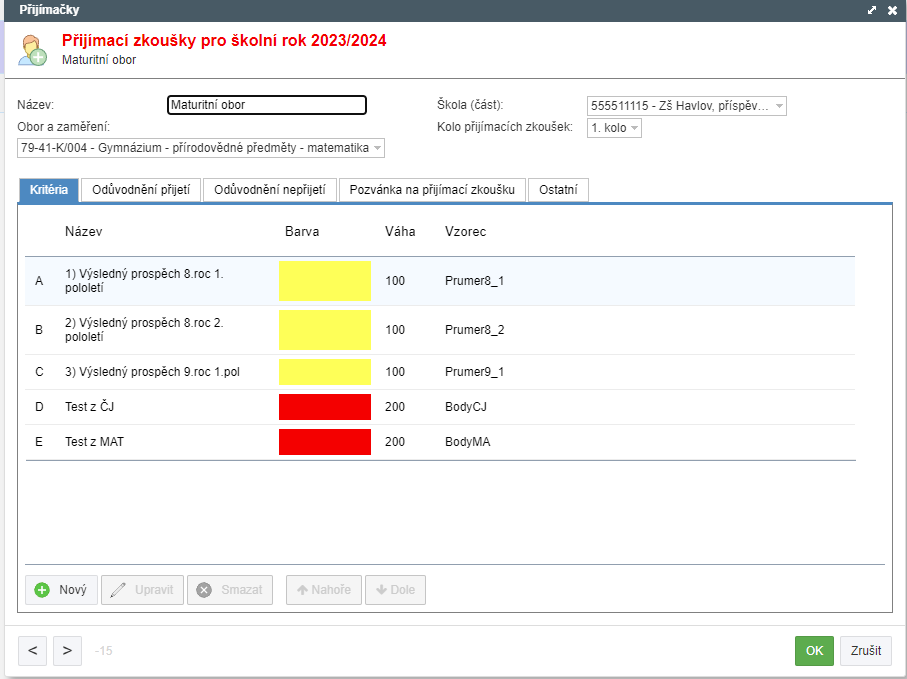Confirm with the green OK button

(814, 651)
